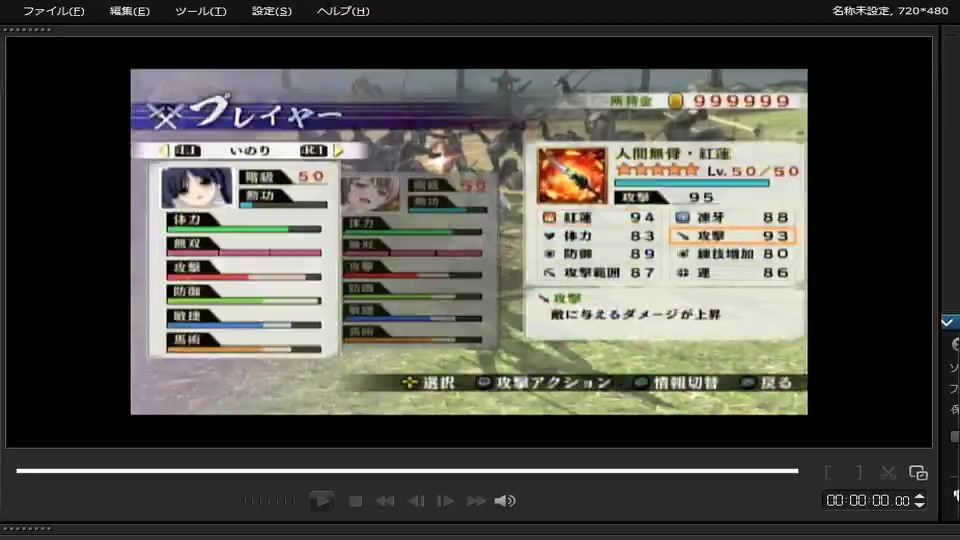The height and width of the screenshot is (540, 960).
Task: Jump to the end with the fast-forward button
Action: (476, 501)
